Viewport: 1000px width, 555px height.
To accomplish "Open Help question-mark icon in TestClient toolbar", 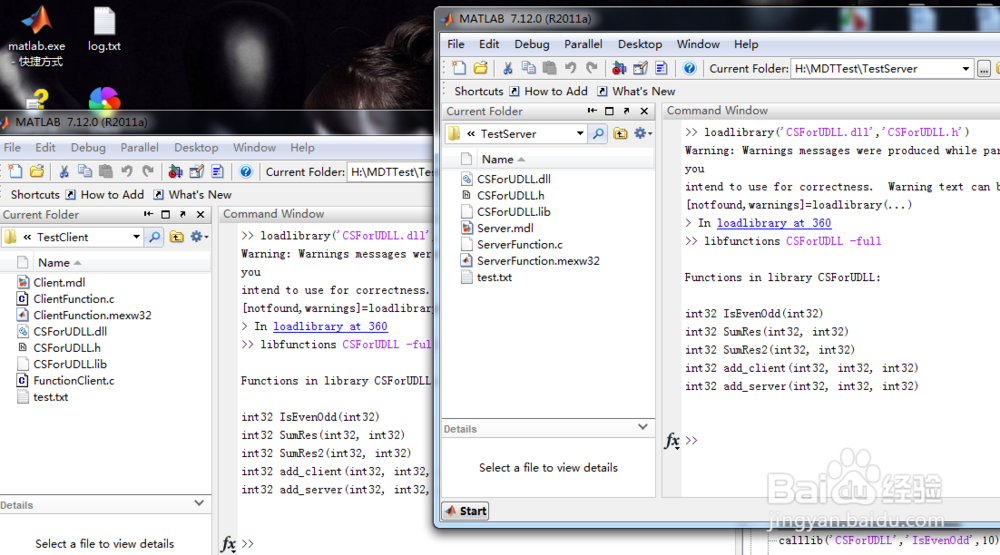I will coord(246,172).
